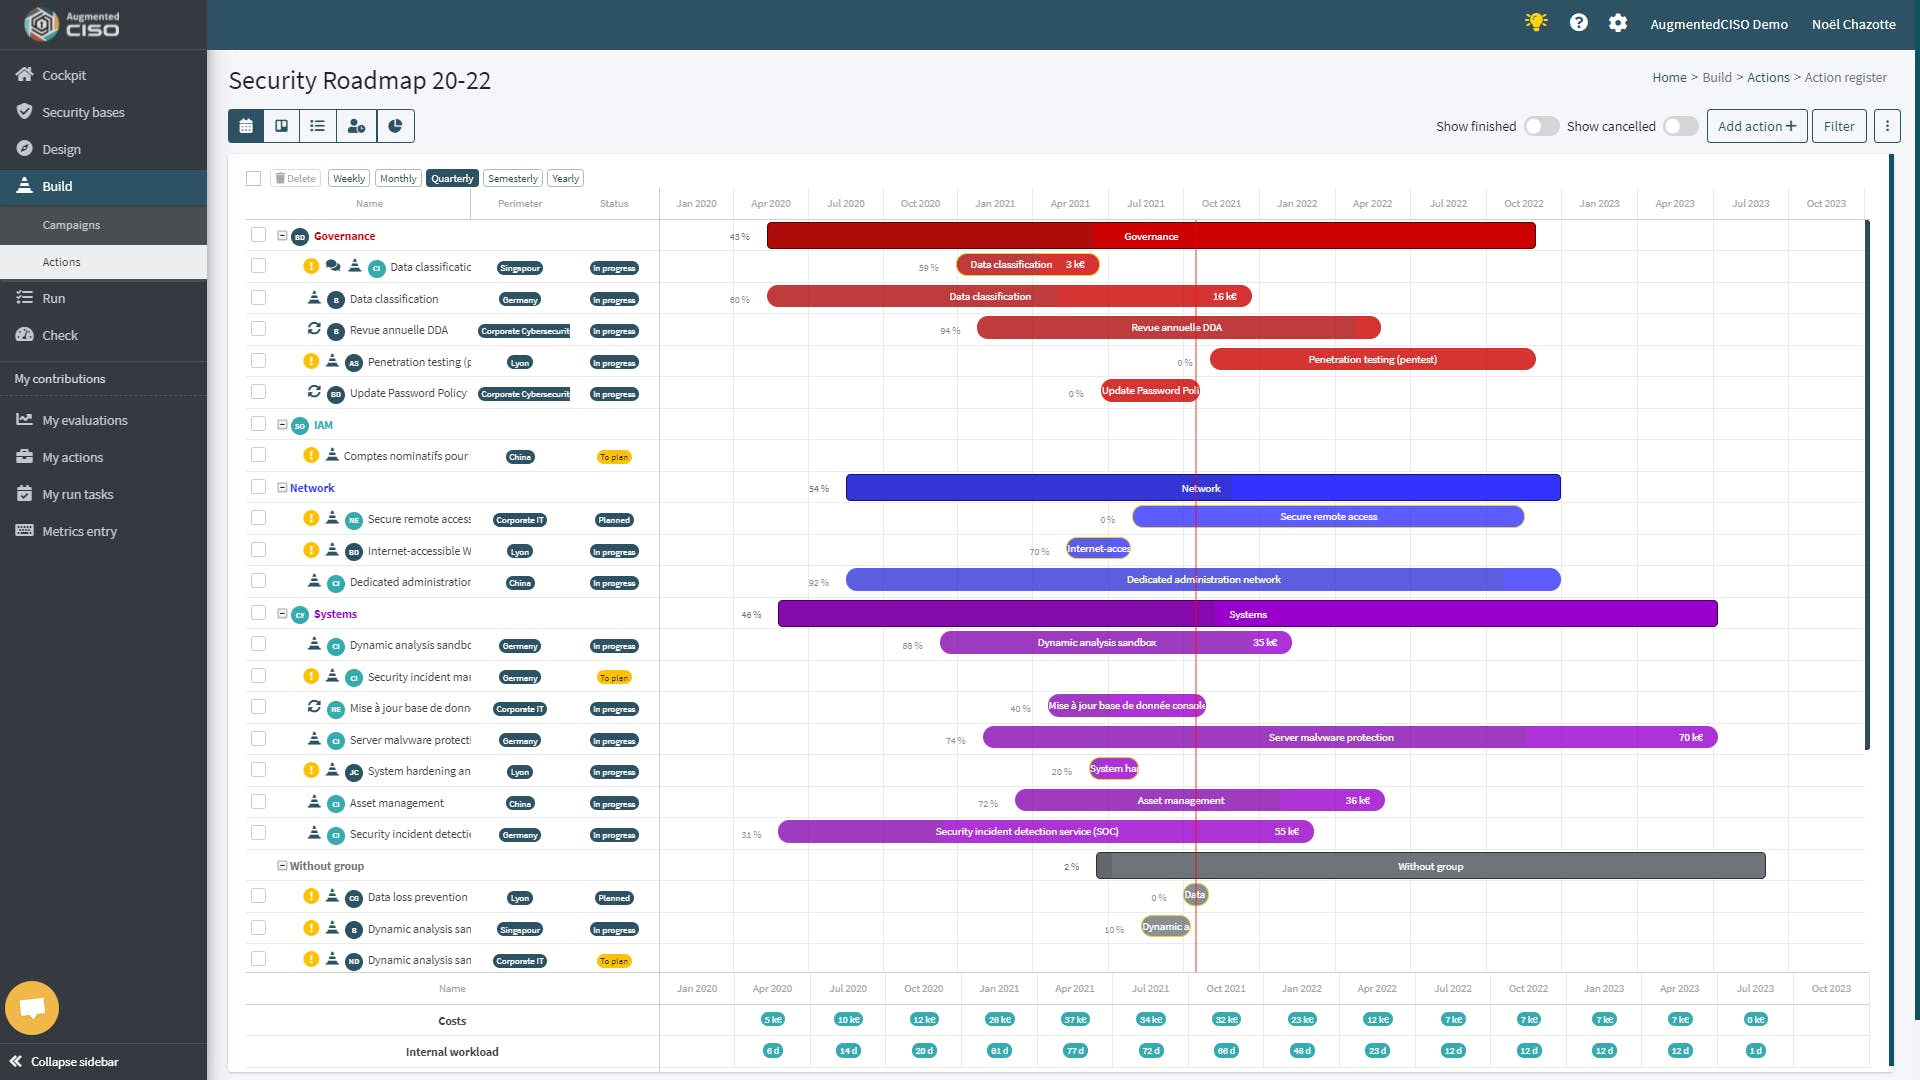Image resolution: width=1920 pixels, height=1080 pixels.
Task: Click the Server malware protection progress bar
Action: pyautogui.click(x=1330, y=738)
